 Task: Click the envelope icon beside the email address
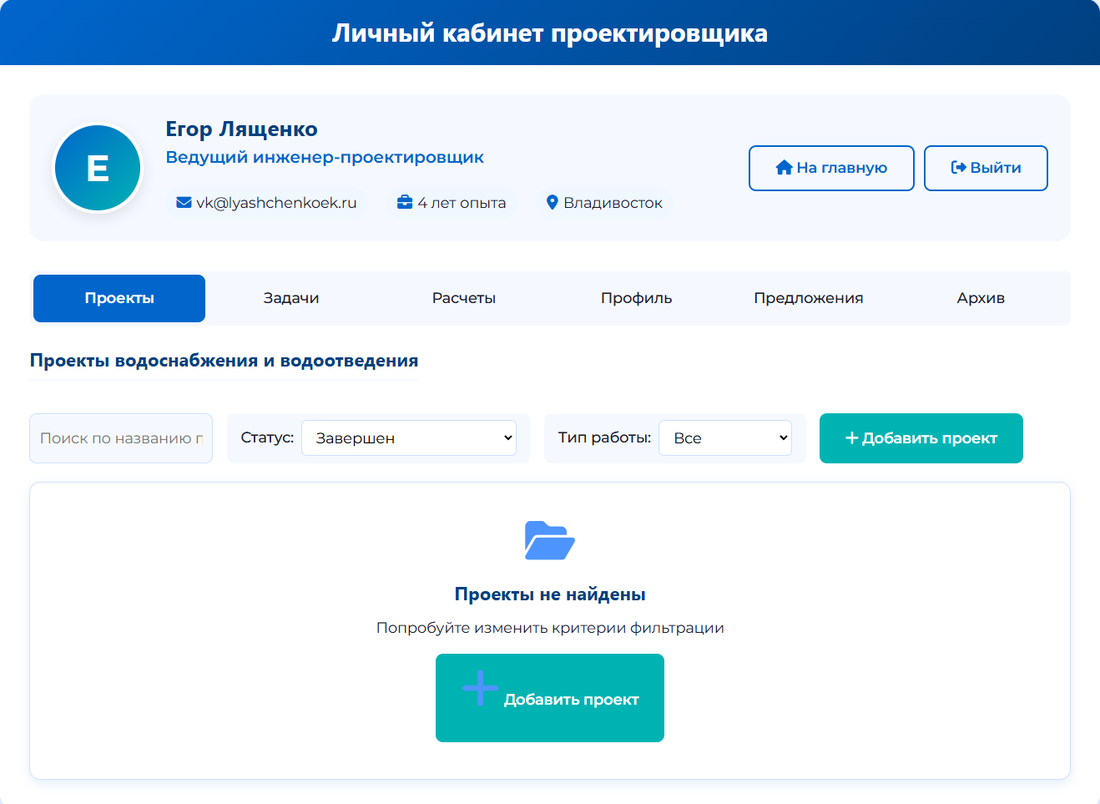(x=183, y=203)
